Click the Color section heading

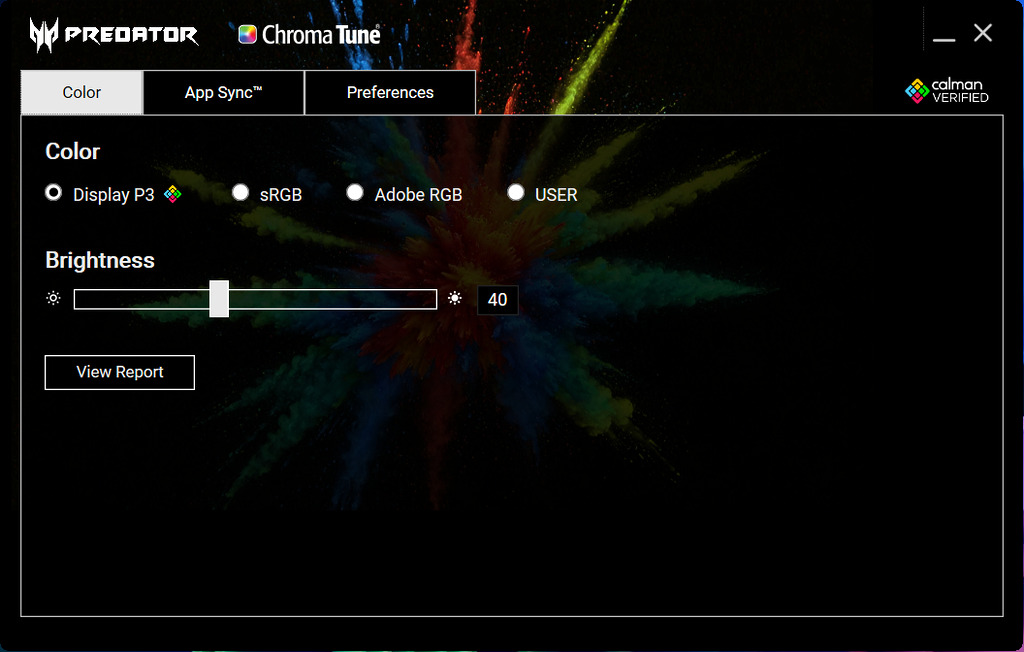click(x=72, y=152)
